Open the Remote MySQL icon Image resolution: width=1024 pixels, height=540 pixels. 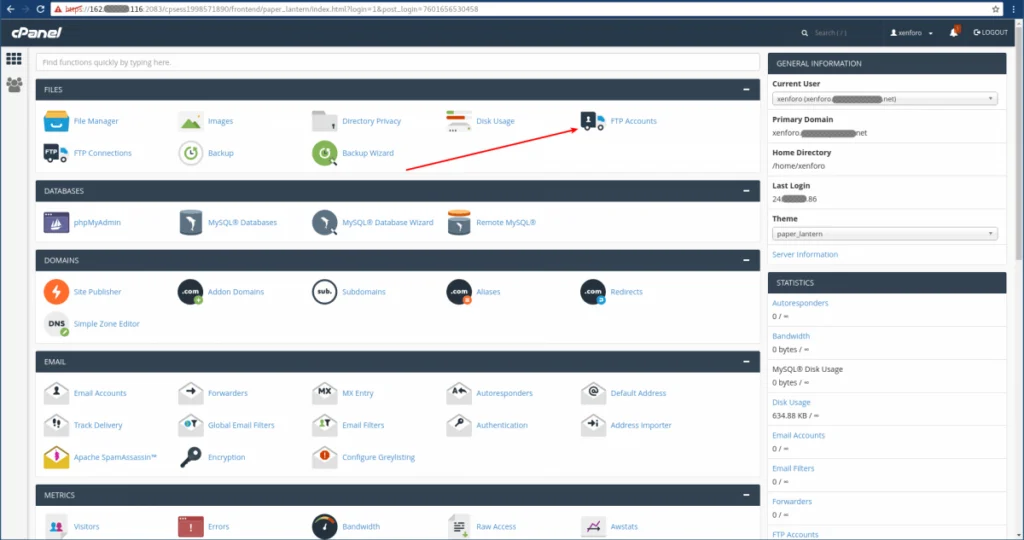(x=458, y=222)
